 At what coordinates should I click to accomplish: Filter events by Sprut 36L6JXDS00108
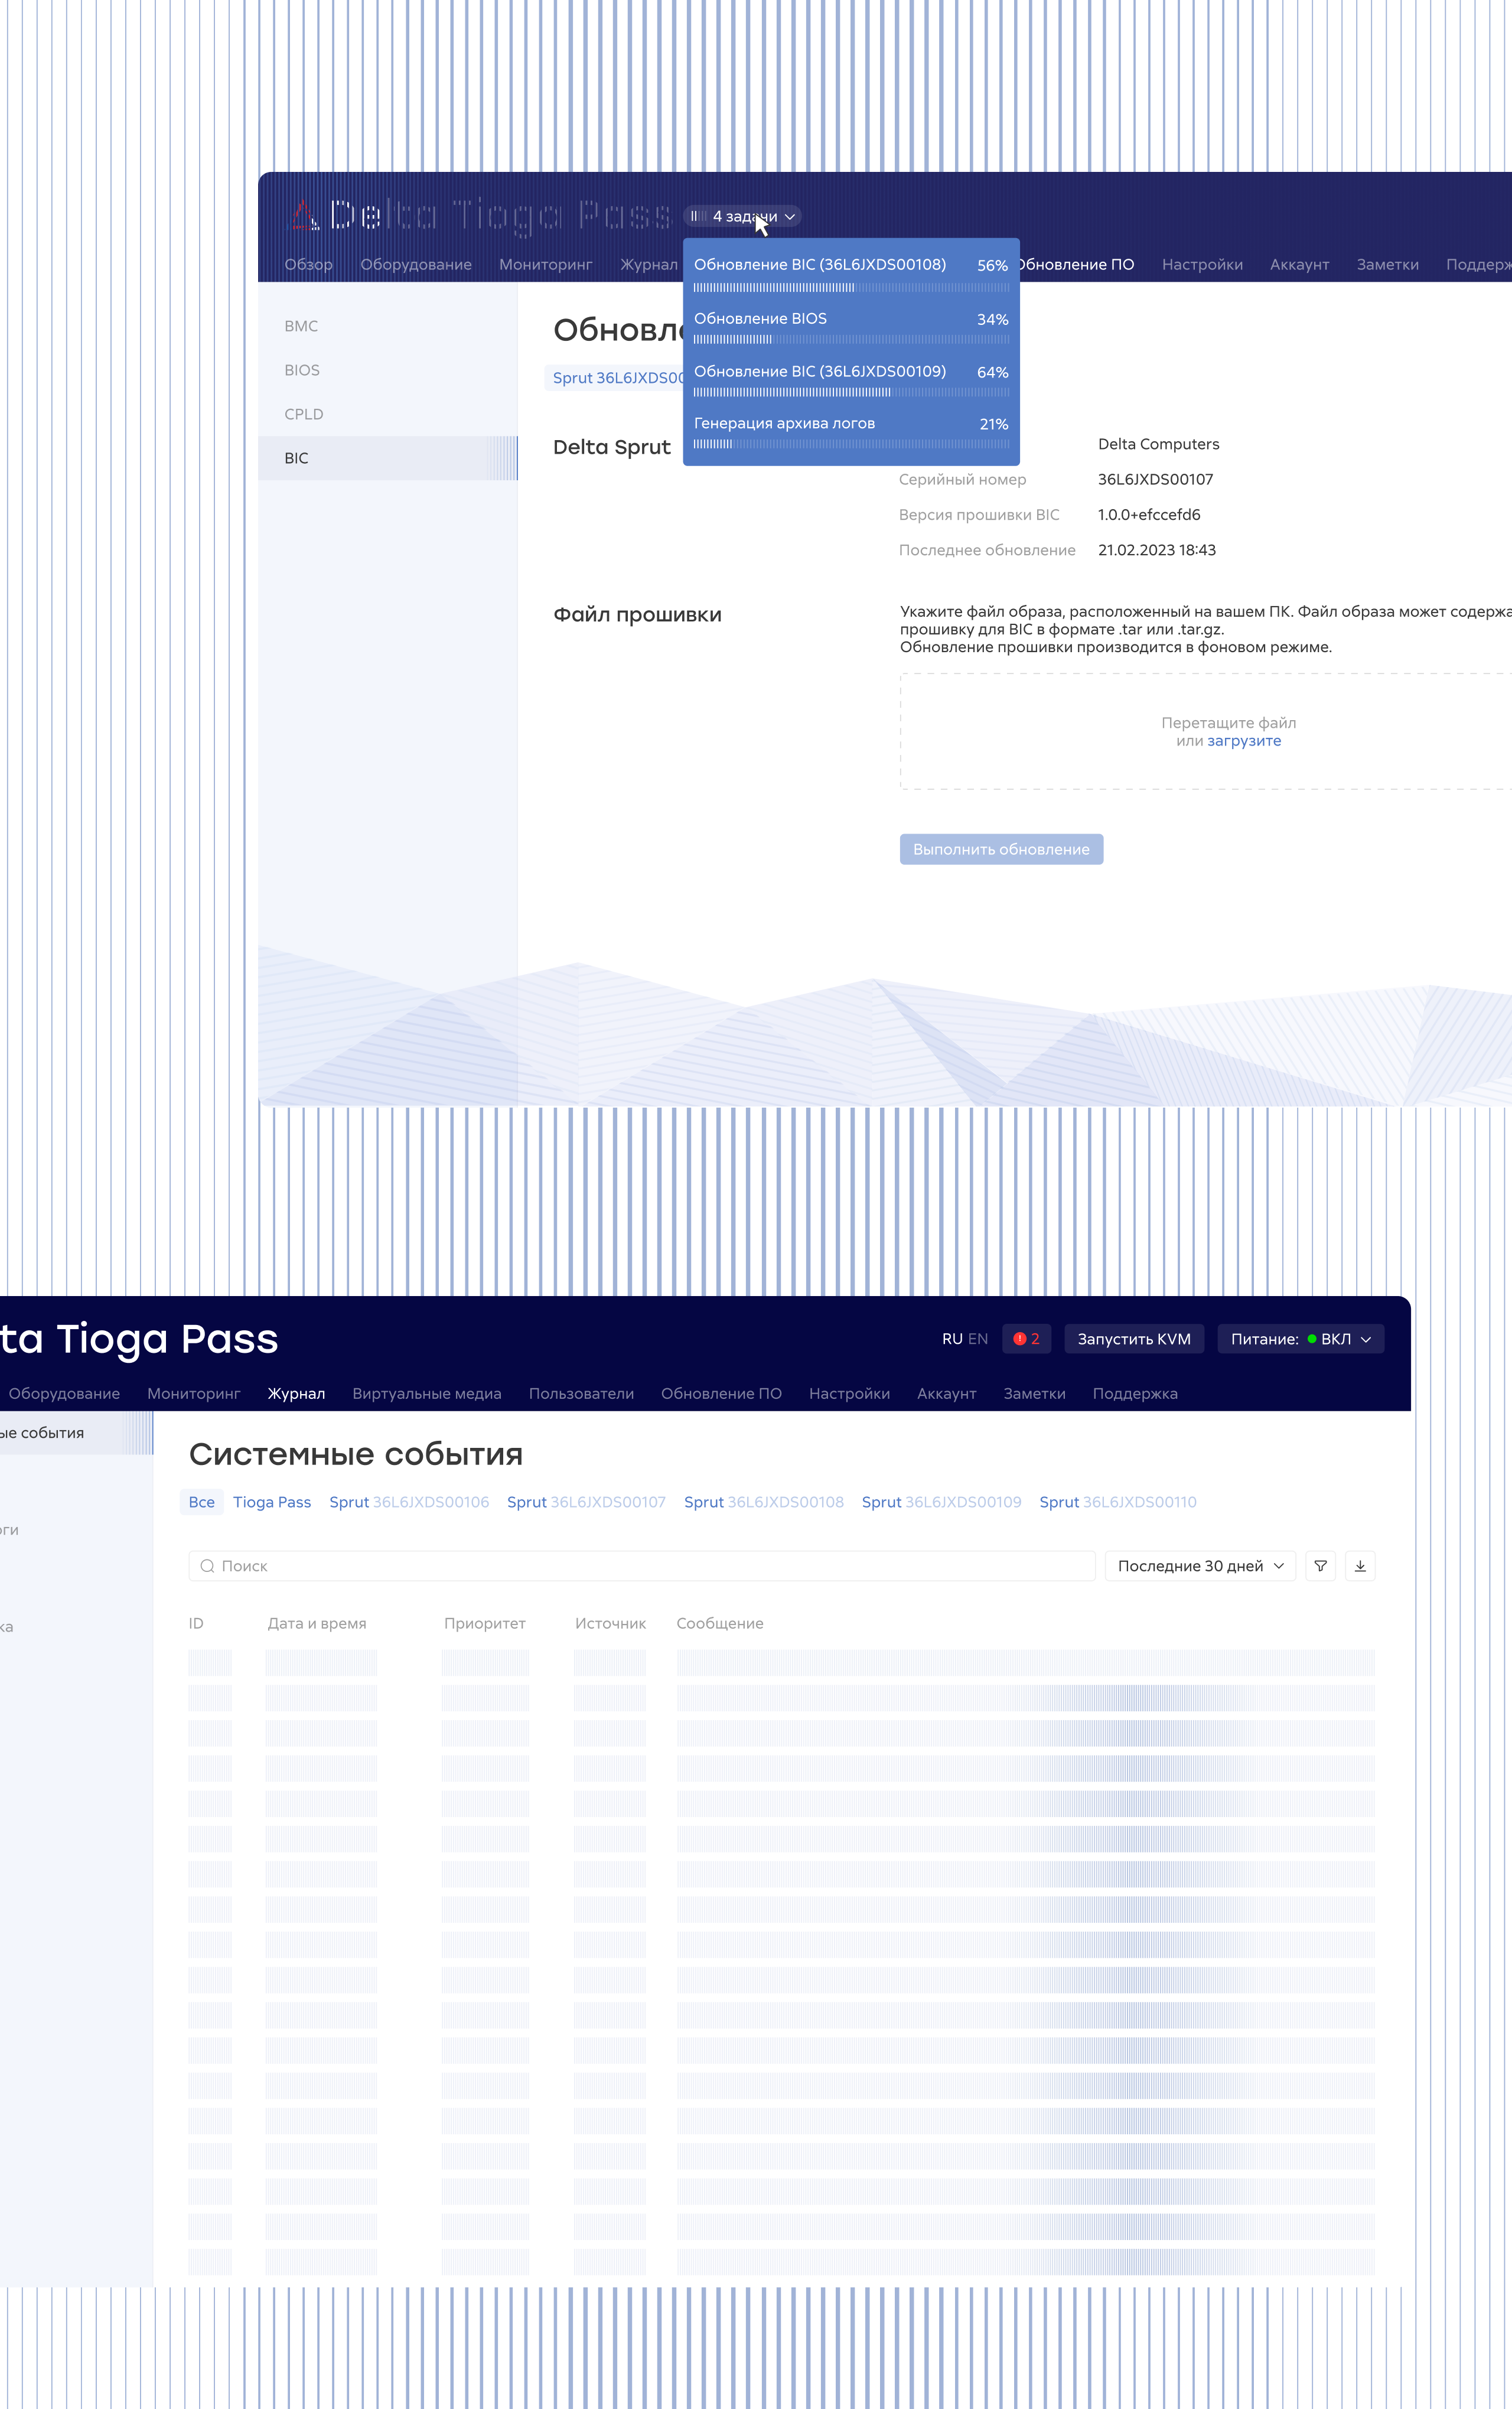click(763, 1502)
